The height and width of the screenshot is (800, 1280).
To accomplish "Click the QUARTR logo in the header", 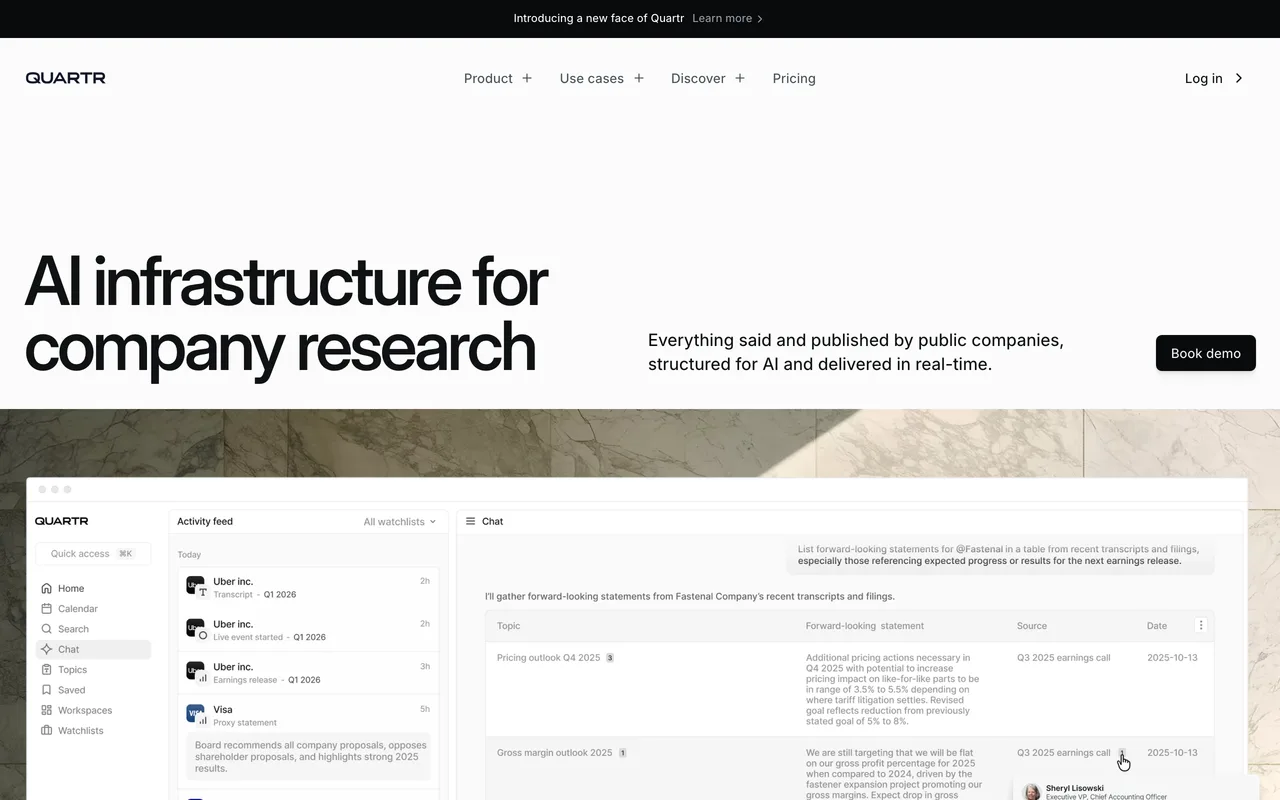I will (65, 78).
